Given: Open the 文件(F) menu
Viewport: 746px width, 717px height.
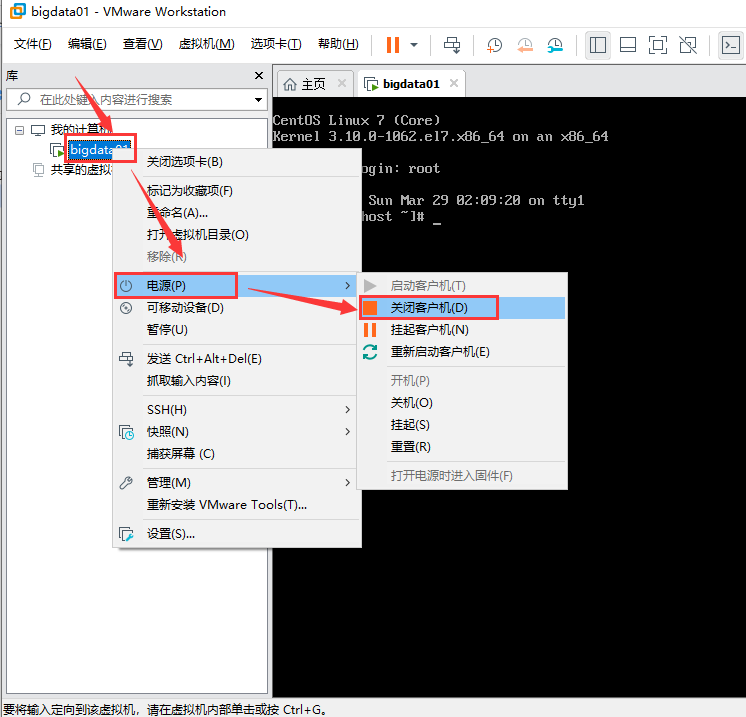Looking at the screenshot, I should [32, 44].
